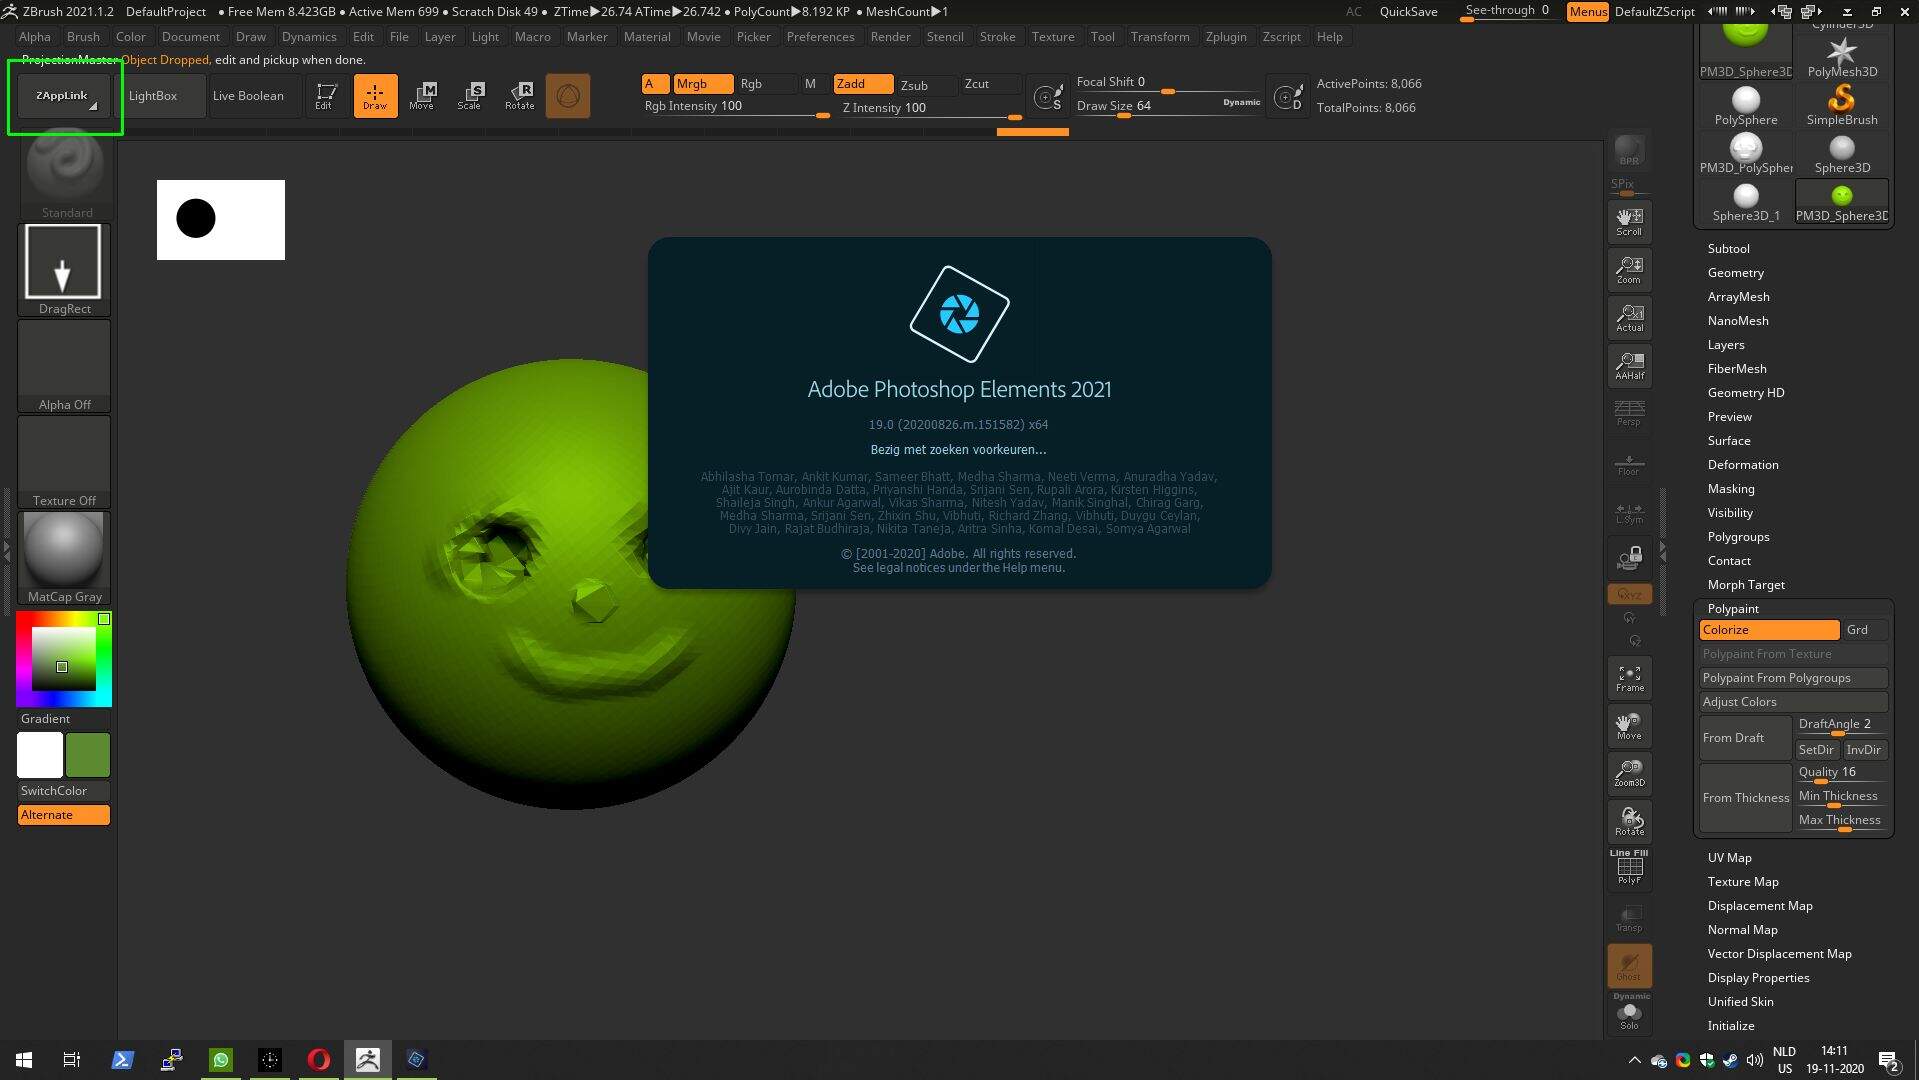Activate the Draw mode icon
1919x1080 pixels.
(x=375, y=96)
